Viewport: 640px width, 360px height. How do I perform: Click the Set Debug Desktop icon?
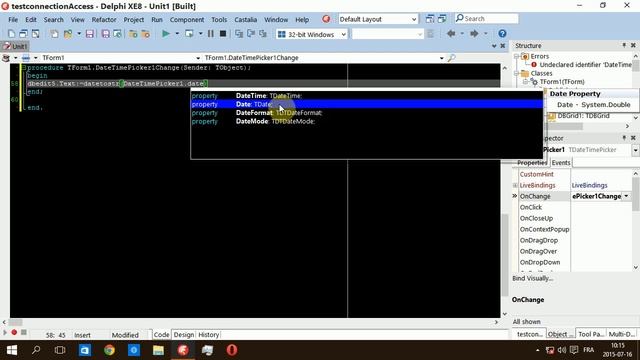(x=442, y=19)
